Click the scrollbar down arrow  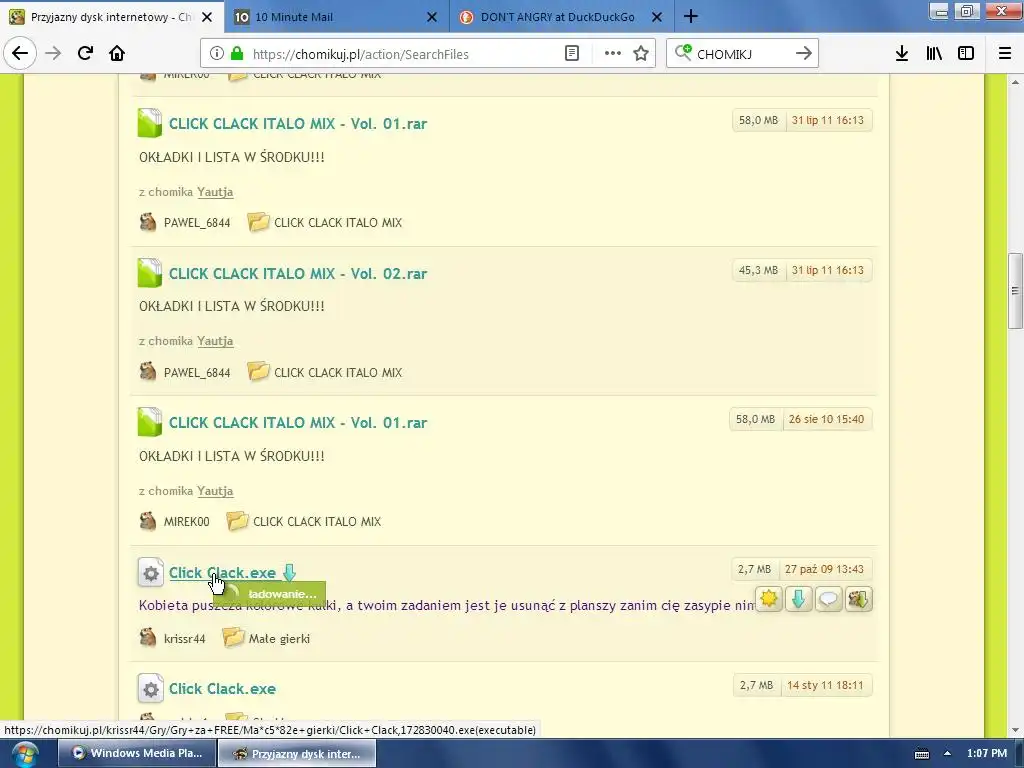[1015, 730]
